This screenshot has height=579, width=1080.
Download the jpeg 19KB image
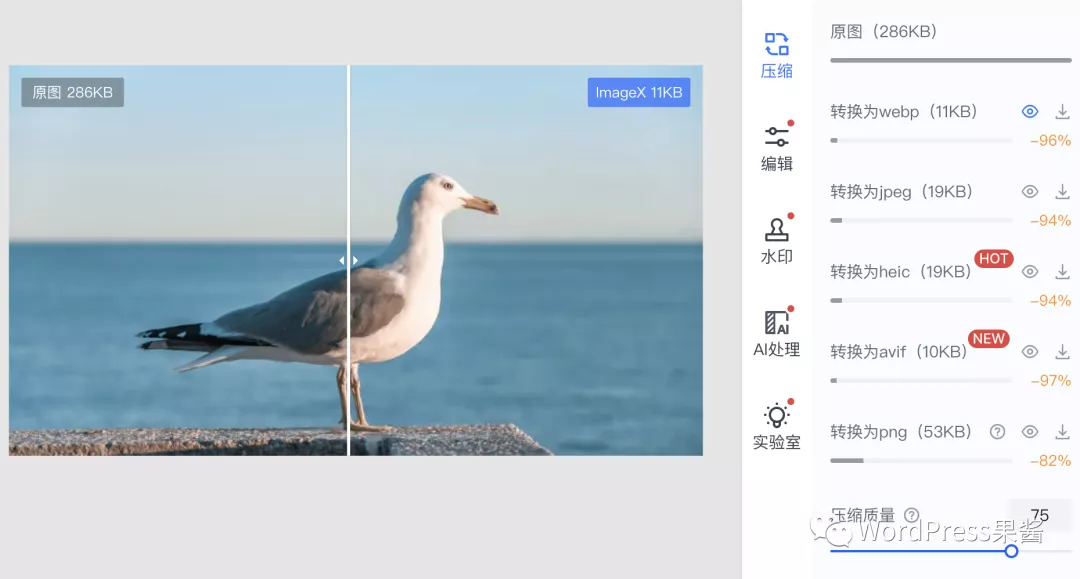coord(1062,191)
